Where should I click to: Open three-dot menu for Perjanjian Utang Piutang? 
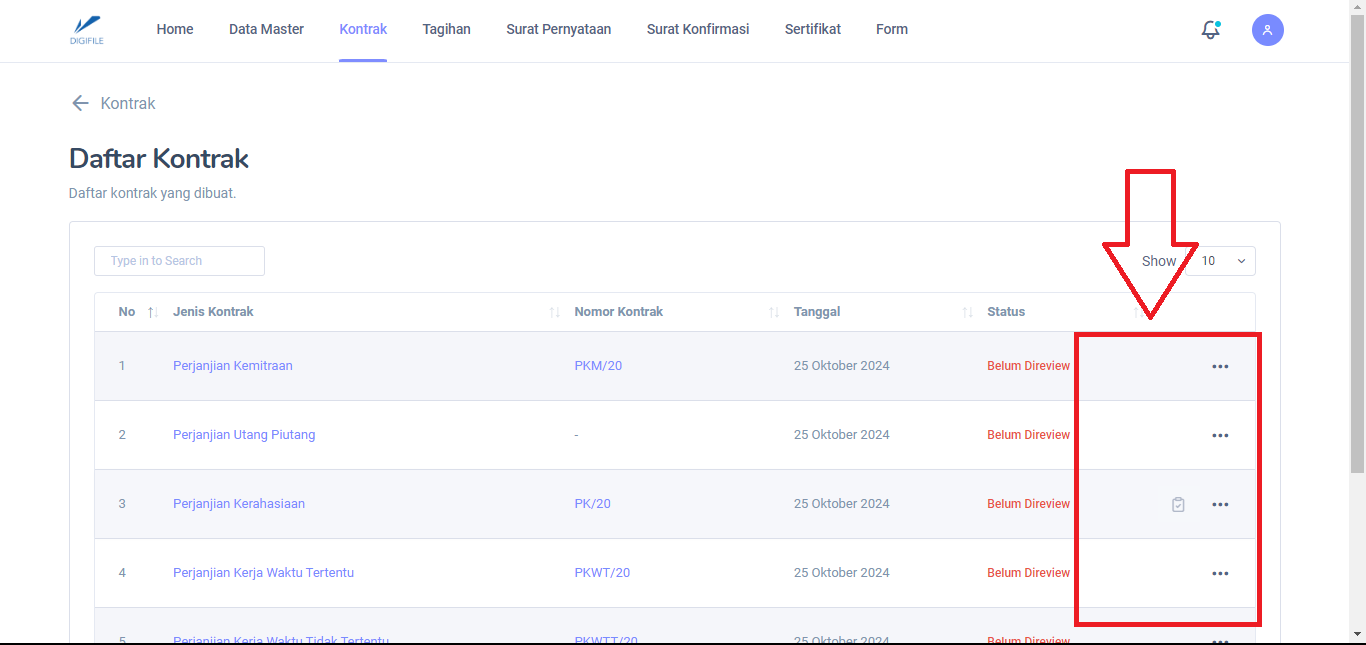pos(1219,435)
